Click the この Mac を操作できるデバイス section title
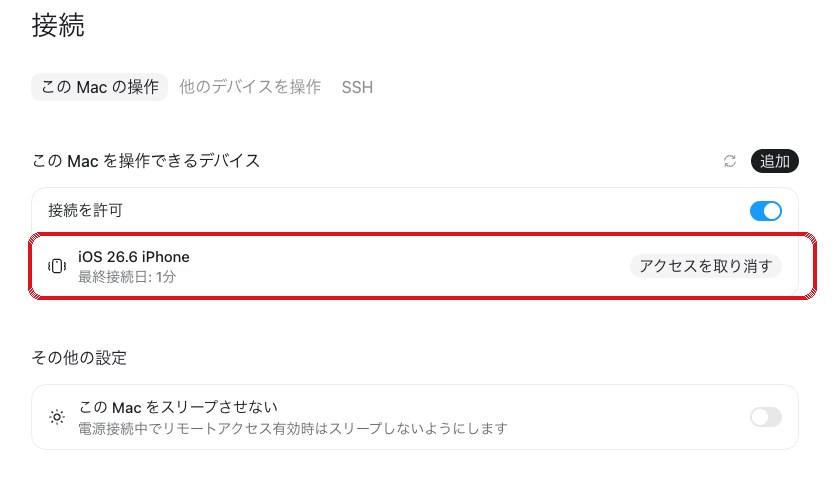The height and width of the screenshot is (503, 839). pyautogui.click(x=146, y=161)
